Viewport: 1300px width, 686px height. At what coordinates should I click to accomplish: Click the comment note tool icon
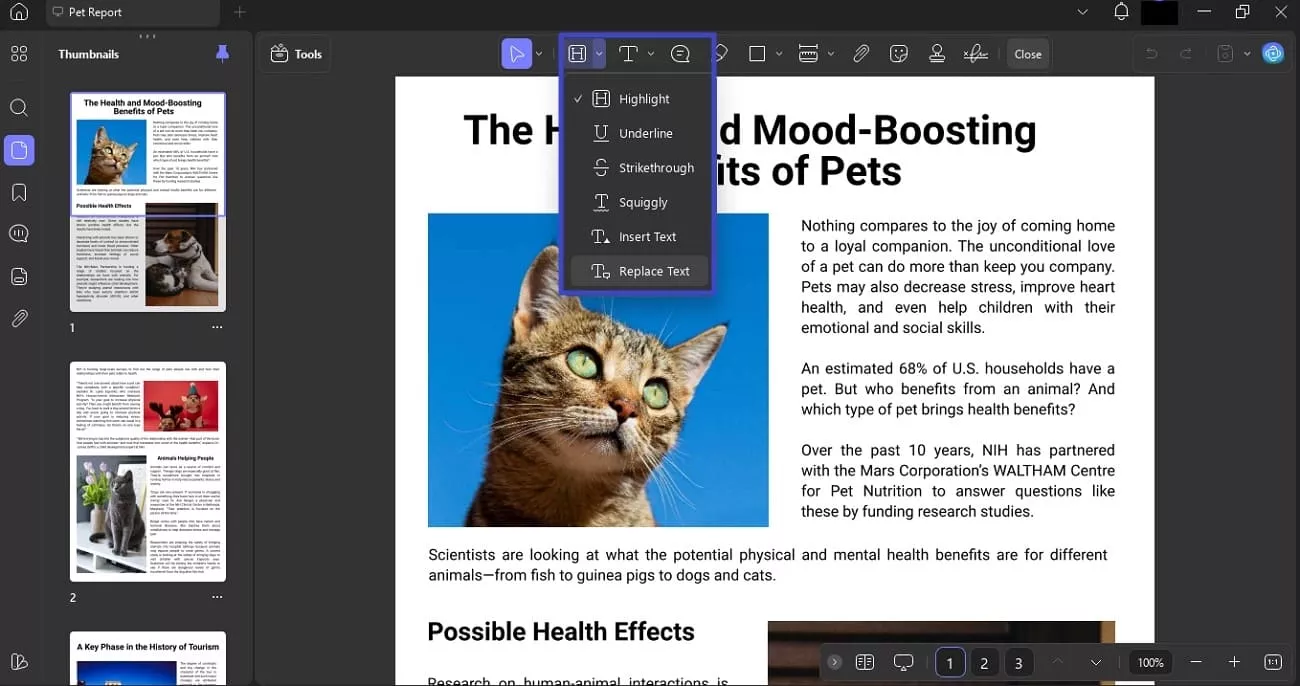(681, 54)
